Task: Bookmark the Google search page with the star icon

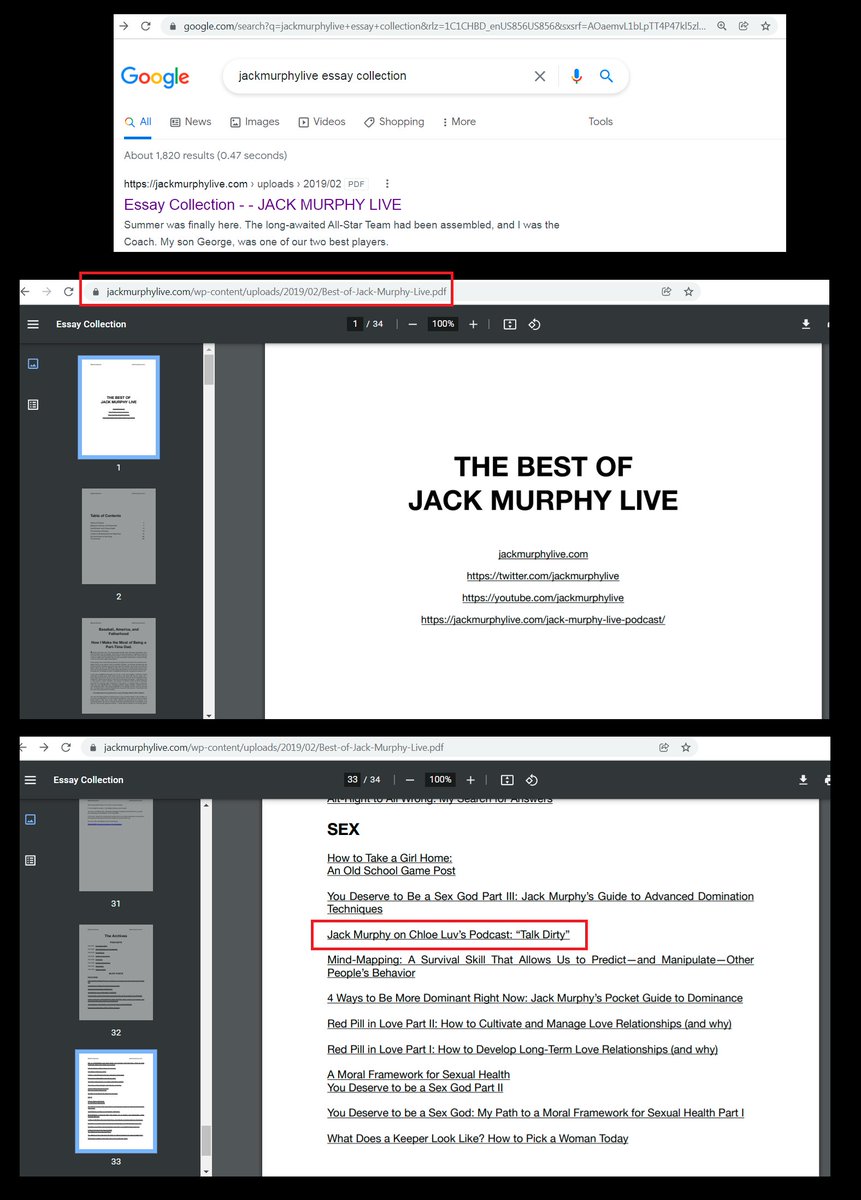Action: [766, 26]
